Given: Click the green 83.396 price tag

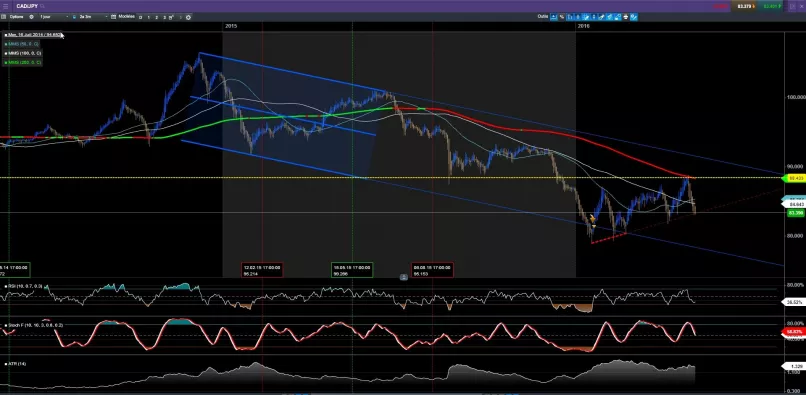Looking at the screenshot, I should click(795, 213).
